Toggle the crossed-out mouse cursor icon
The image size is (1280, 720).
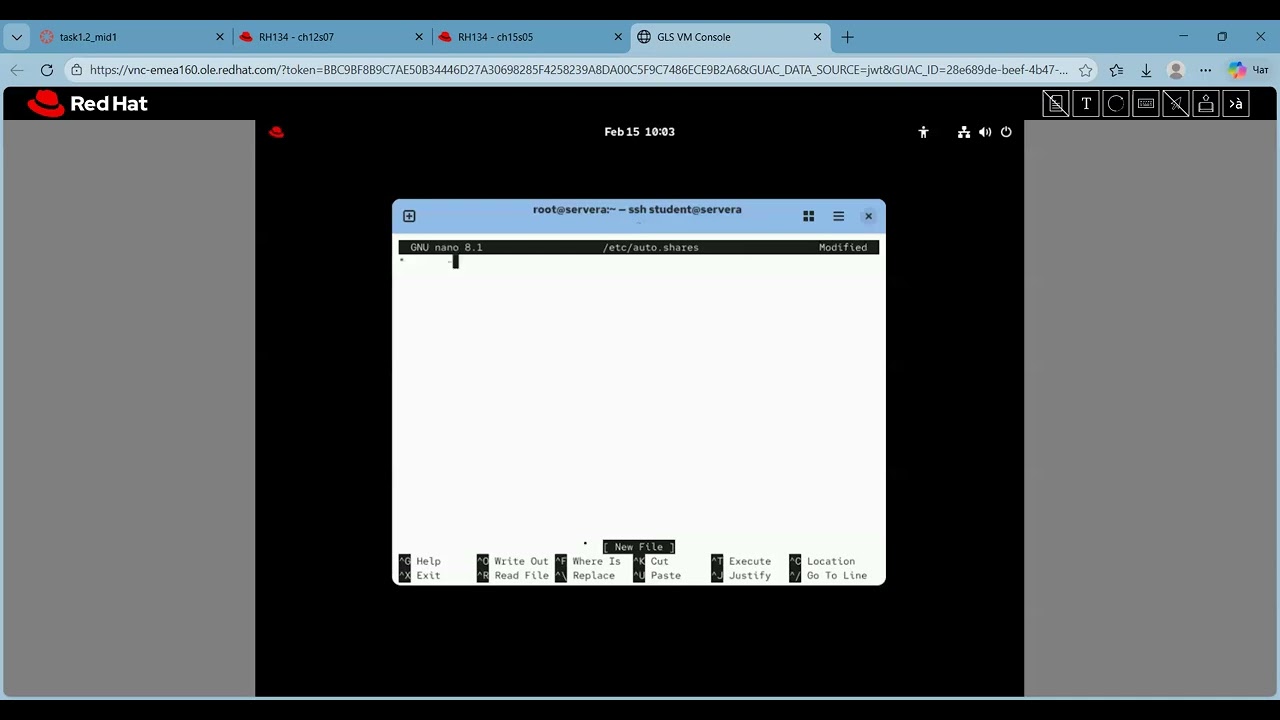1176,103
